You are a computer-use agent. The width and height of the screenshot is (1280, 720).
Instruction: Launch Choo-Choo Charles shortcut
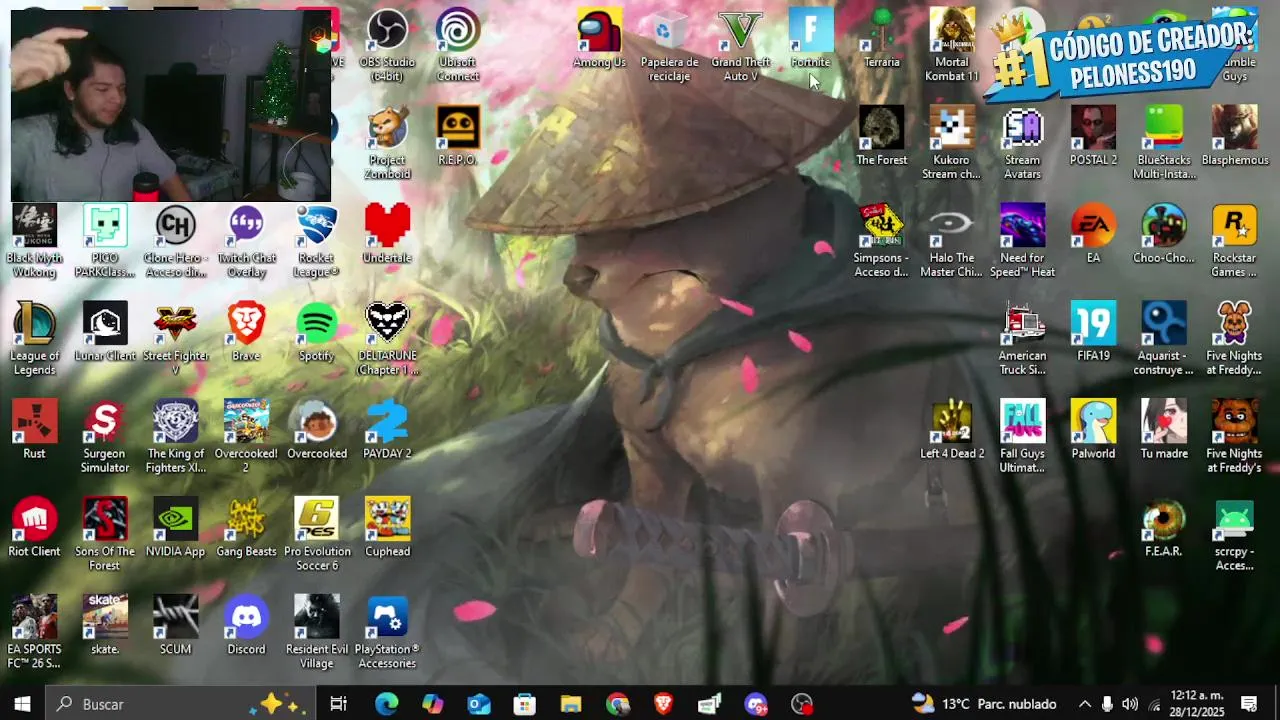click(x=1164, y=235)
